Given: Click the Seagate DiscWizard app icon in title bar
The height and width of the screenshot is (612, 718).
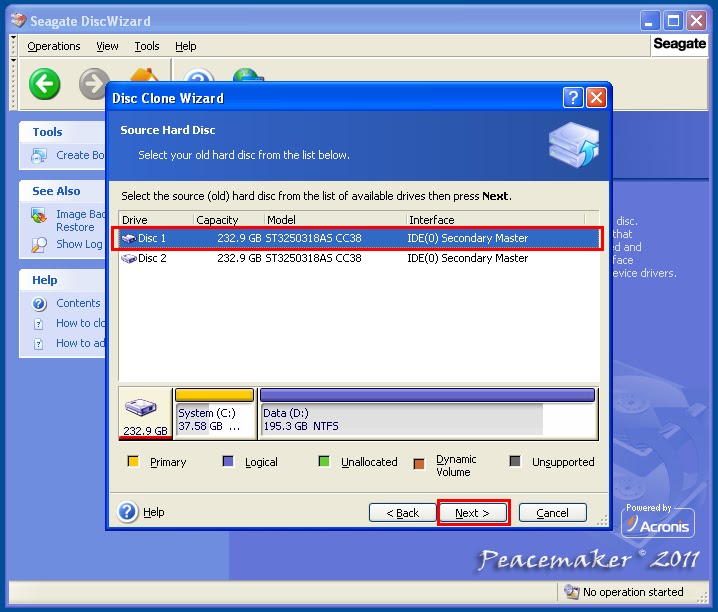Looking at the screenshot, I should (18, 21).
